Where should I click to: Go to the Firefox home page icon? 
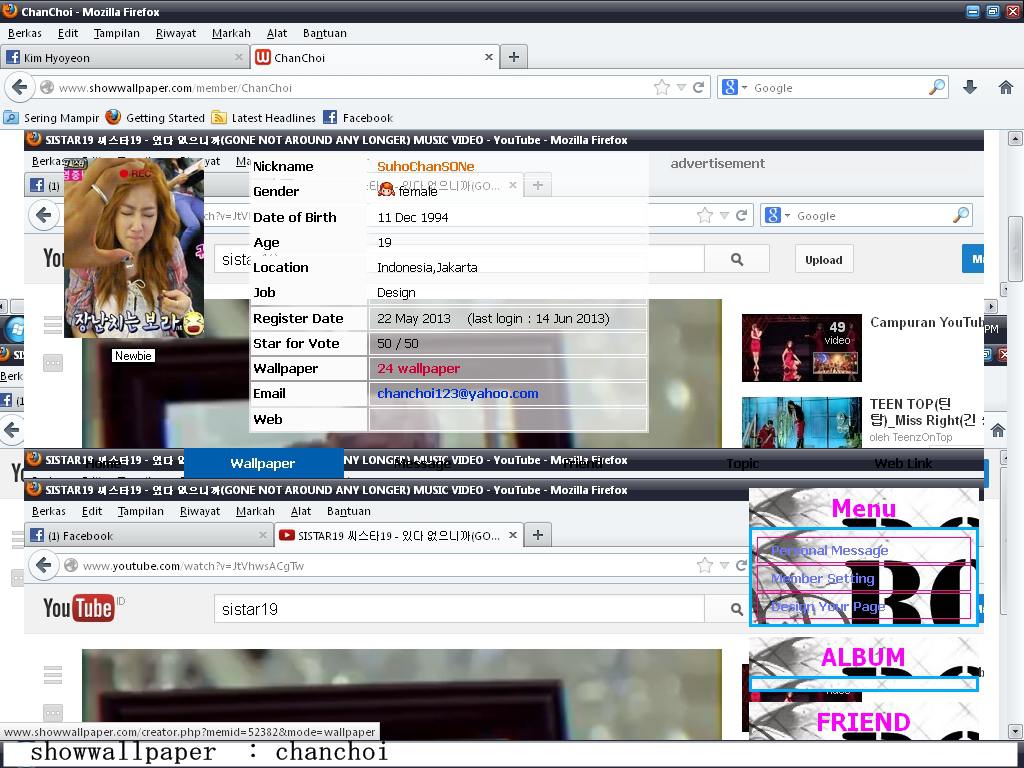(1006, 88)
